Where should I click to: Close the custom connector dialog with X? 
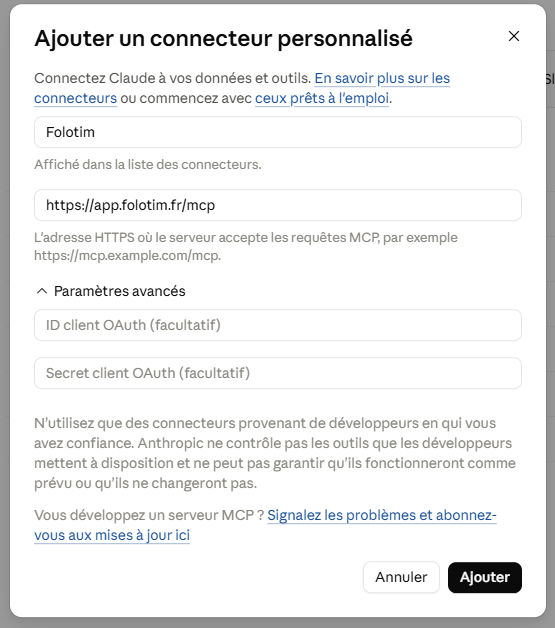point(514,36)
